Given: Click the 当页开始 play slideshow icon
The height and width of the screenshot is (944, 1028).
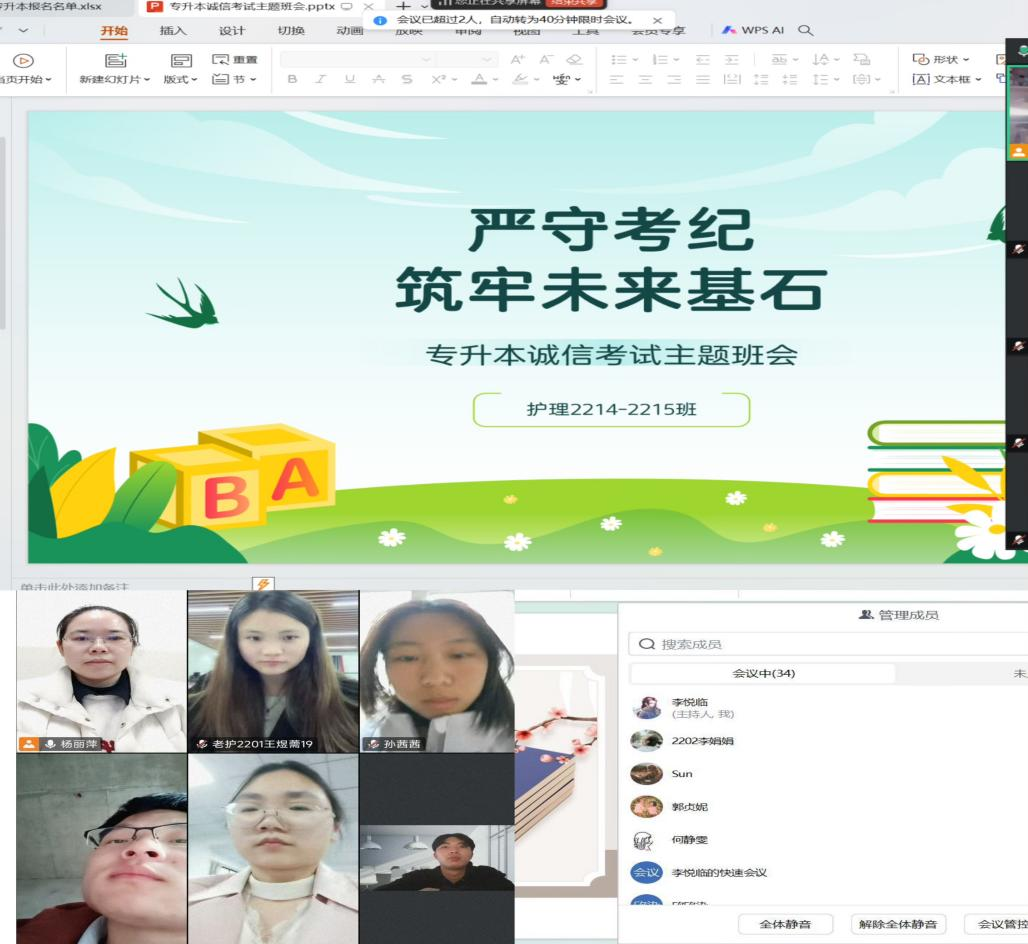Looking at the screenshot, I should click(x=22, y=59).
